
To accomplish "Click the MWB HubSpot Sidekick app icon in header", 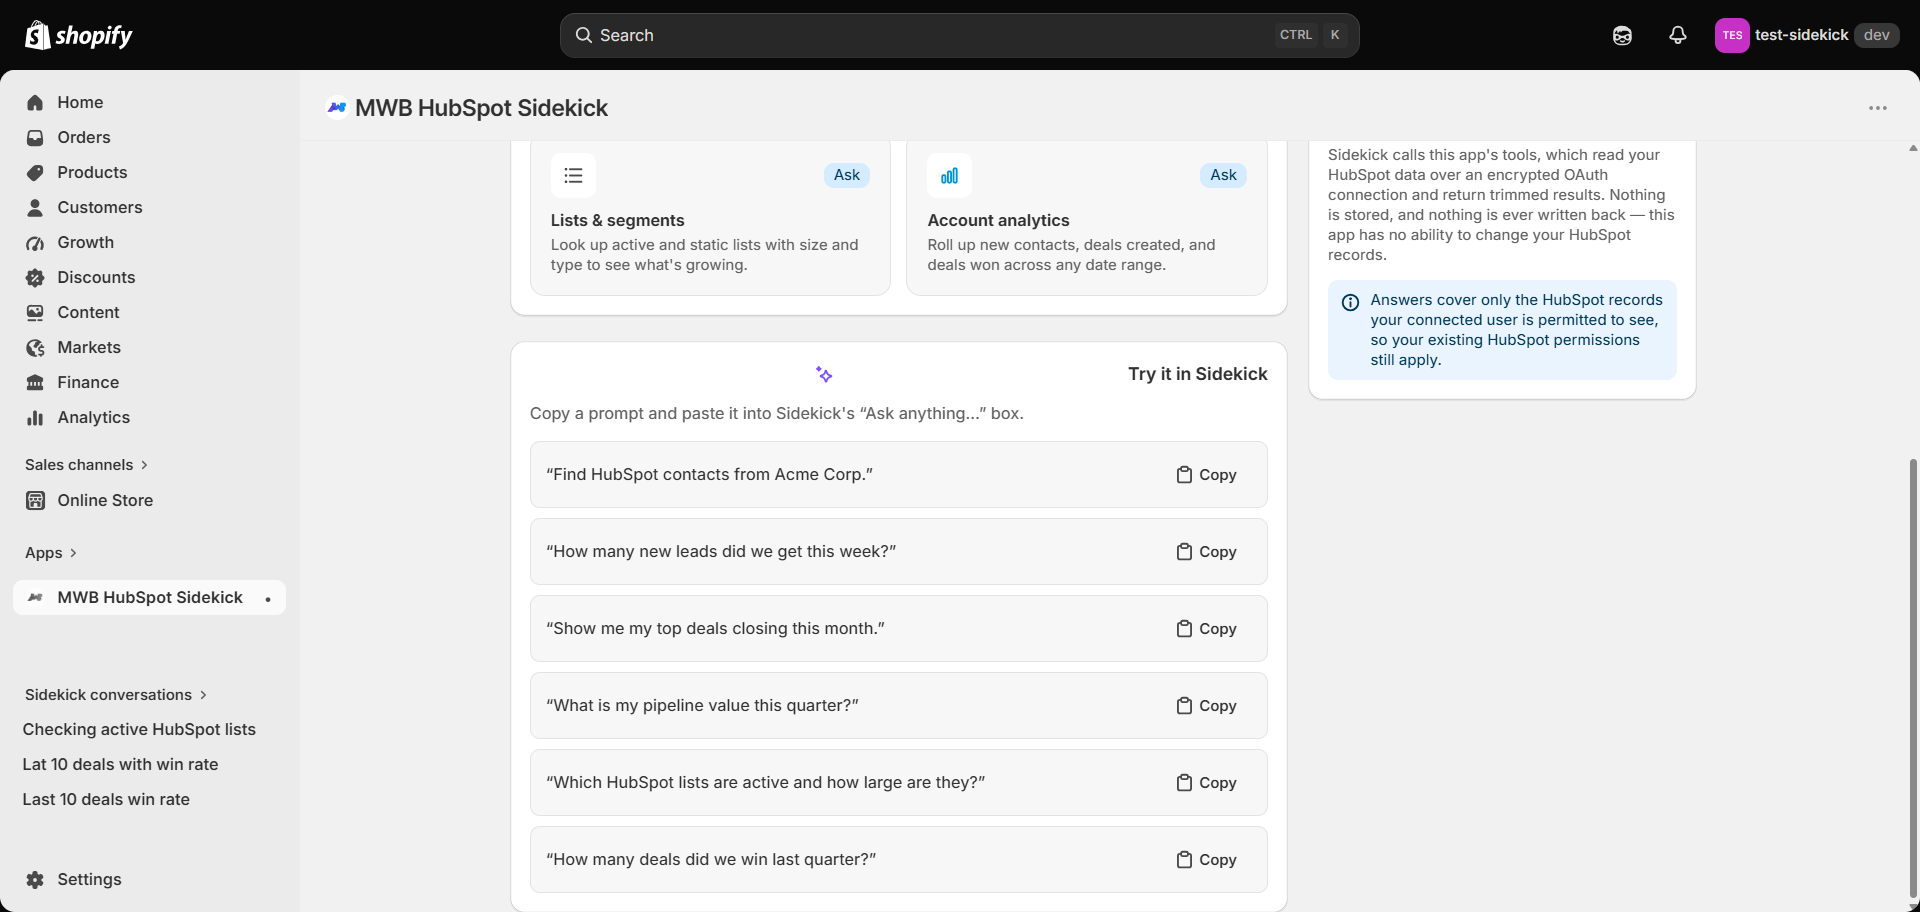I will [337, 108].
